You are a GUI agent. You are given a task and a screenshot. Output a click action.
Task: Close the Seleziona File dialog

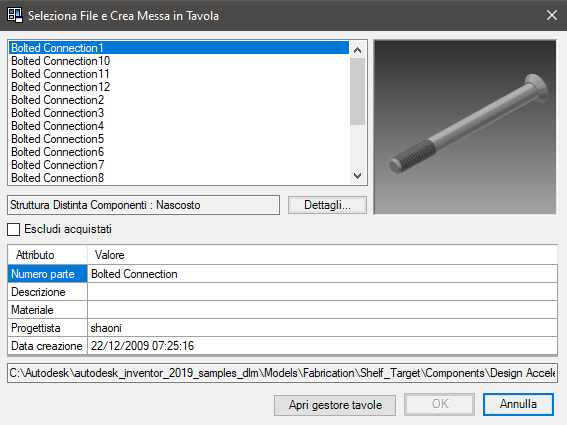point(552,15)
